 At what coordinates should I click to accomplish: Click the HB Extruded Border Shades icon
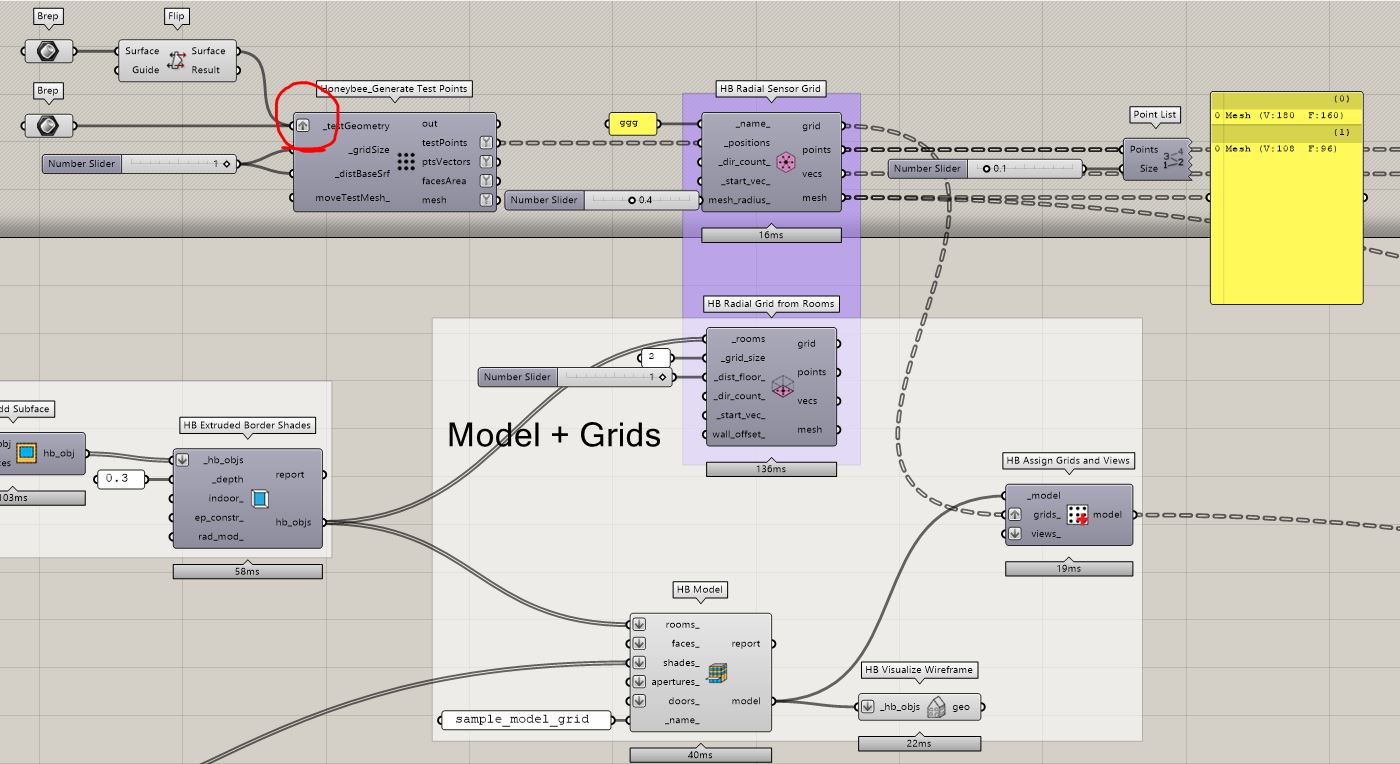pos(260,498)
